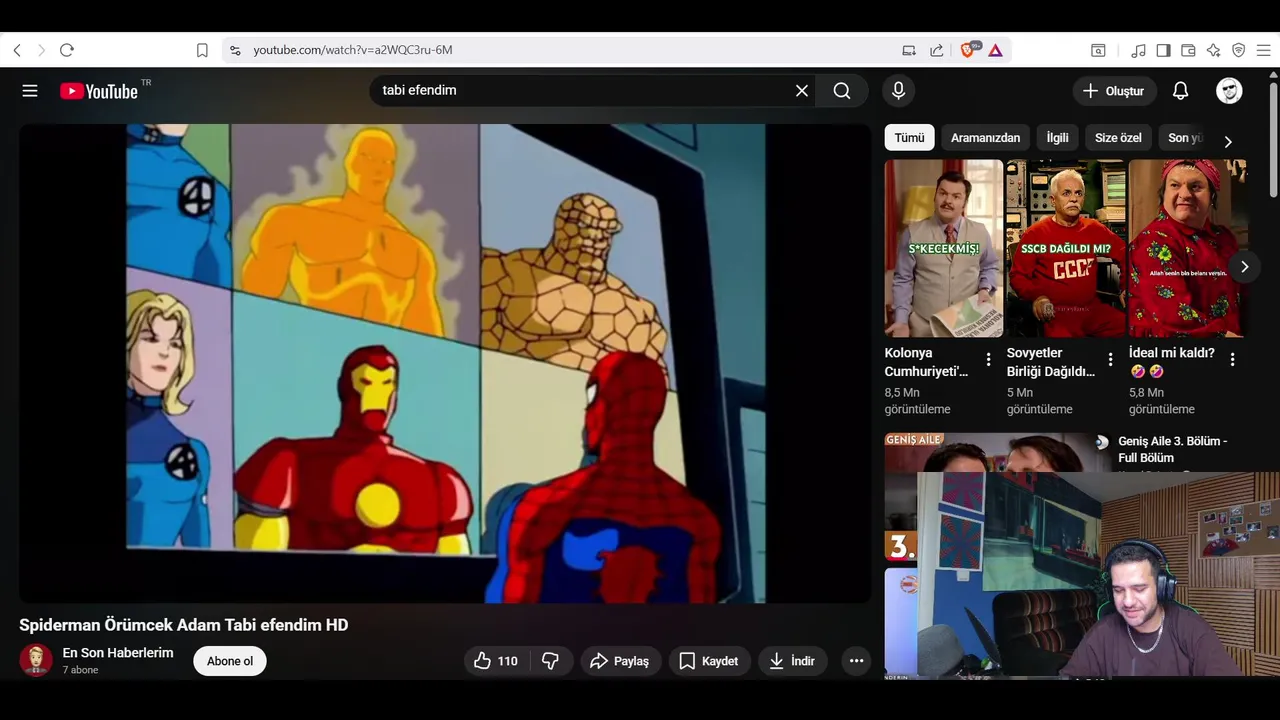
Task: Dislike the video with thumbs down
Action: (x=550, y=661)
